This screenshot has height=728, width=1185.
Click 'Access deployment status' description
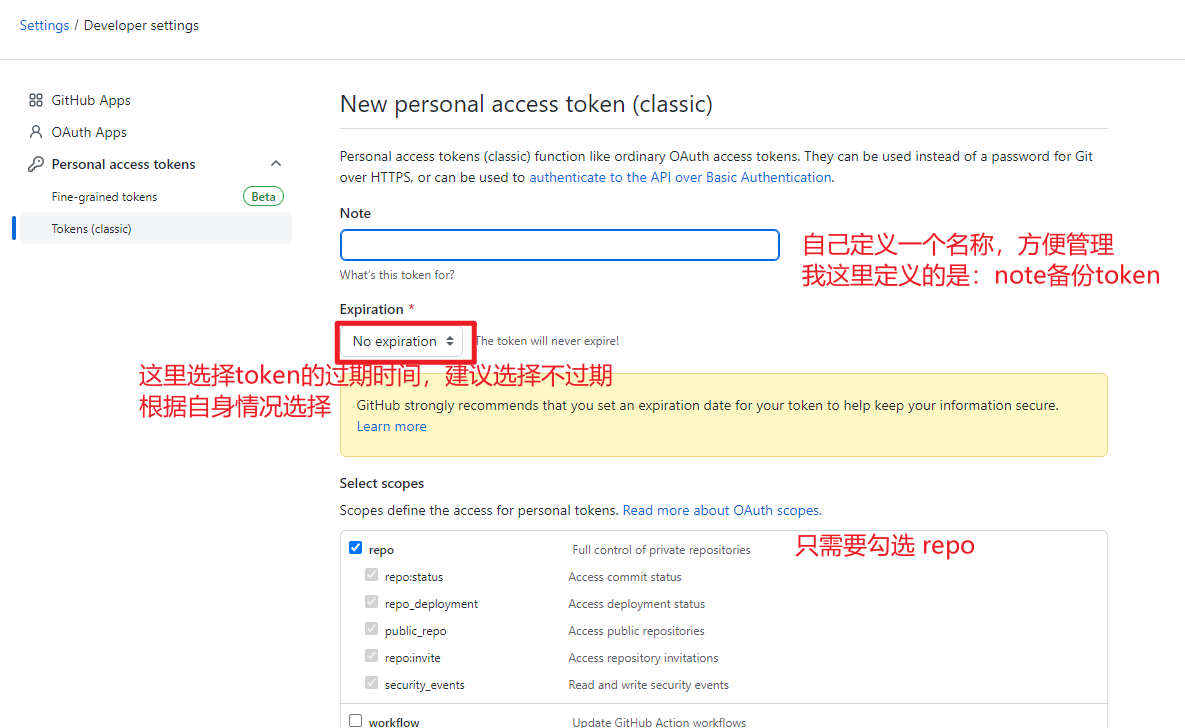pyautogui.click(x=636, y=604)
